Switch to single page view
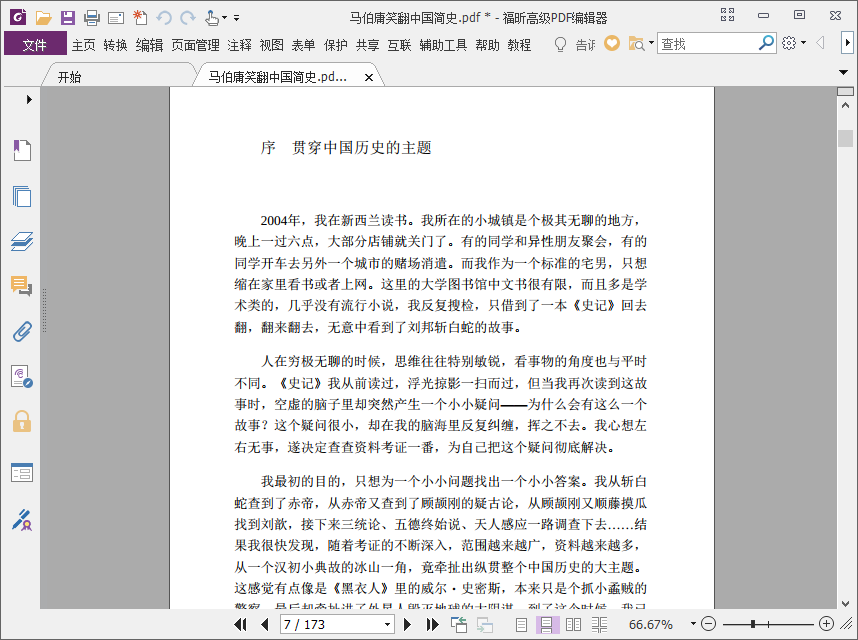858x640 pixels. click(521, 624)
